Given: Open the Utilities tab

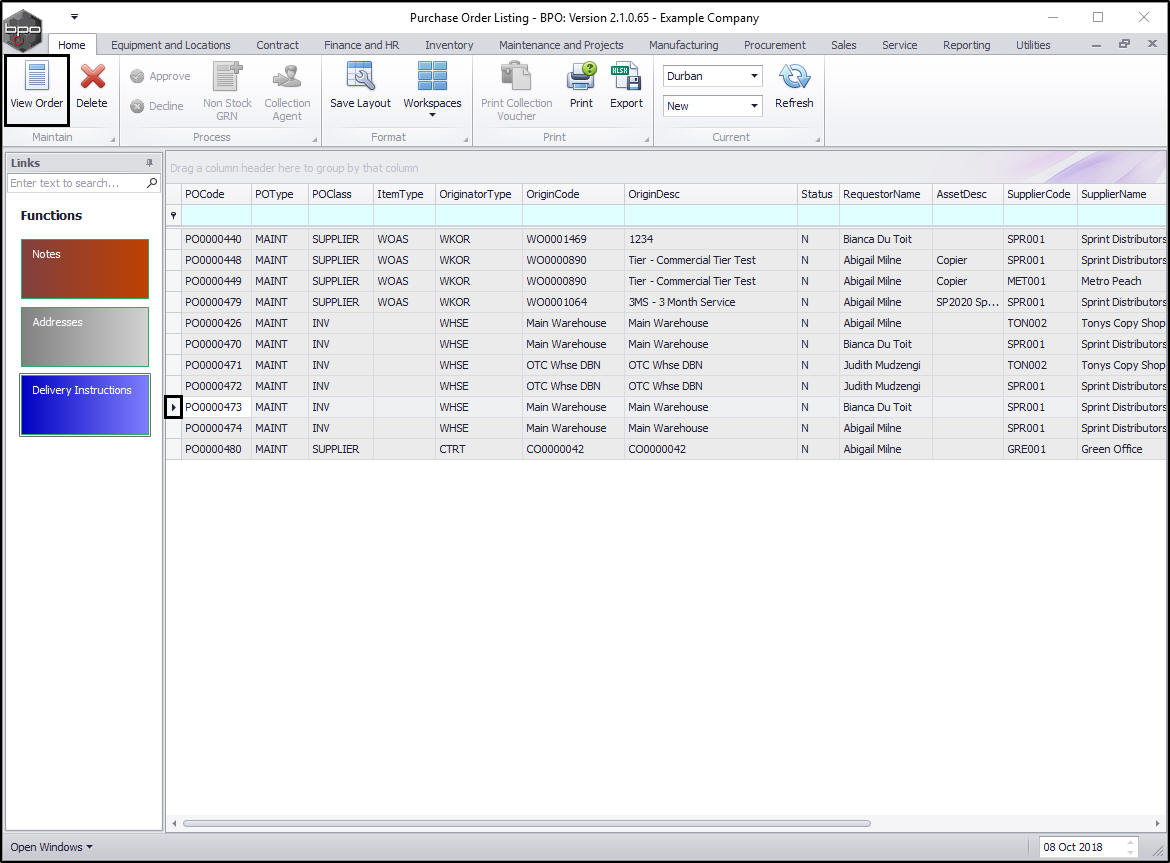Looking at the screenshot, I should click(1033, 45).
